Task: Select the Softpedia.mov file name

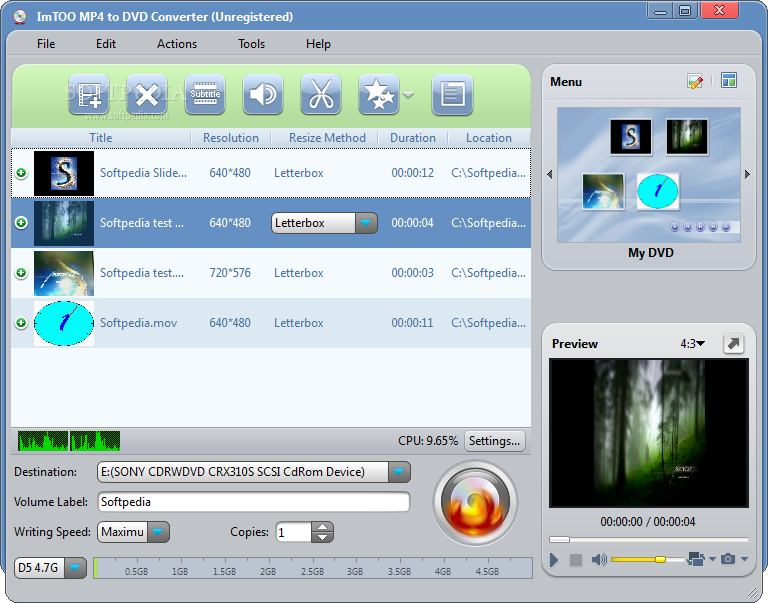Action: pyautogui.click(x=139, y=323)
